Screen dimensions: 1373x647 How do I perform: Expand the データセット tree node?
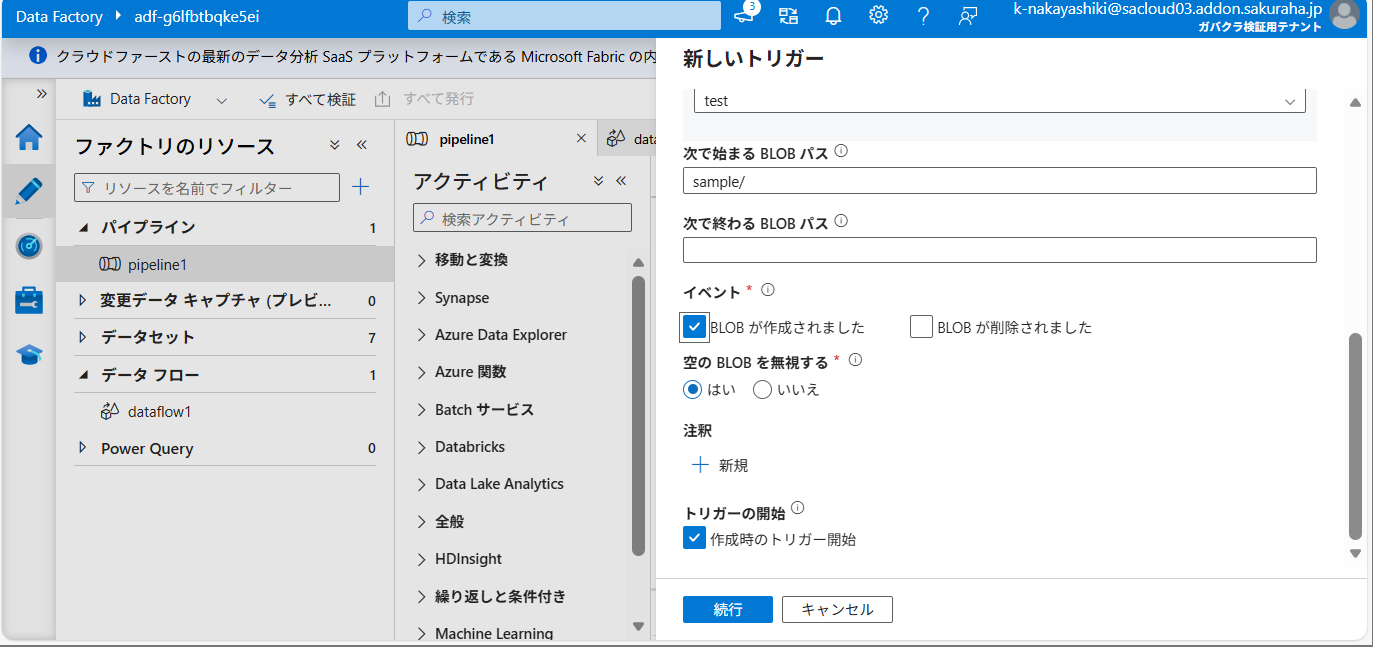pos(83,337)
